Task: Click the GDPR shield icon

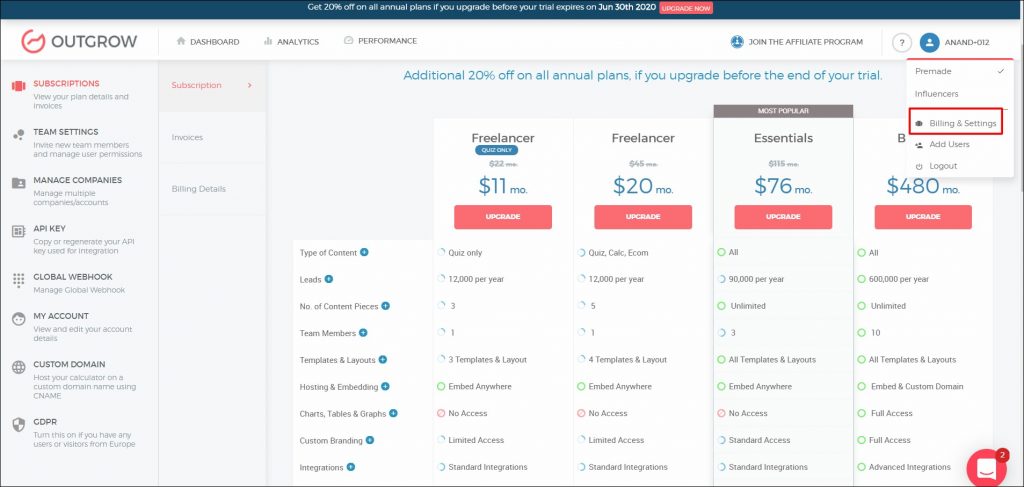Action: click(x=18, y=424)
